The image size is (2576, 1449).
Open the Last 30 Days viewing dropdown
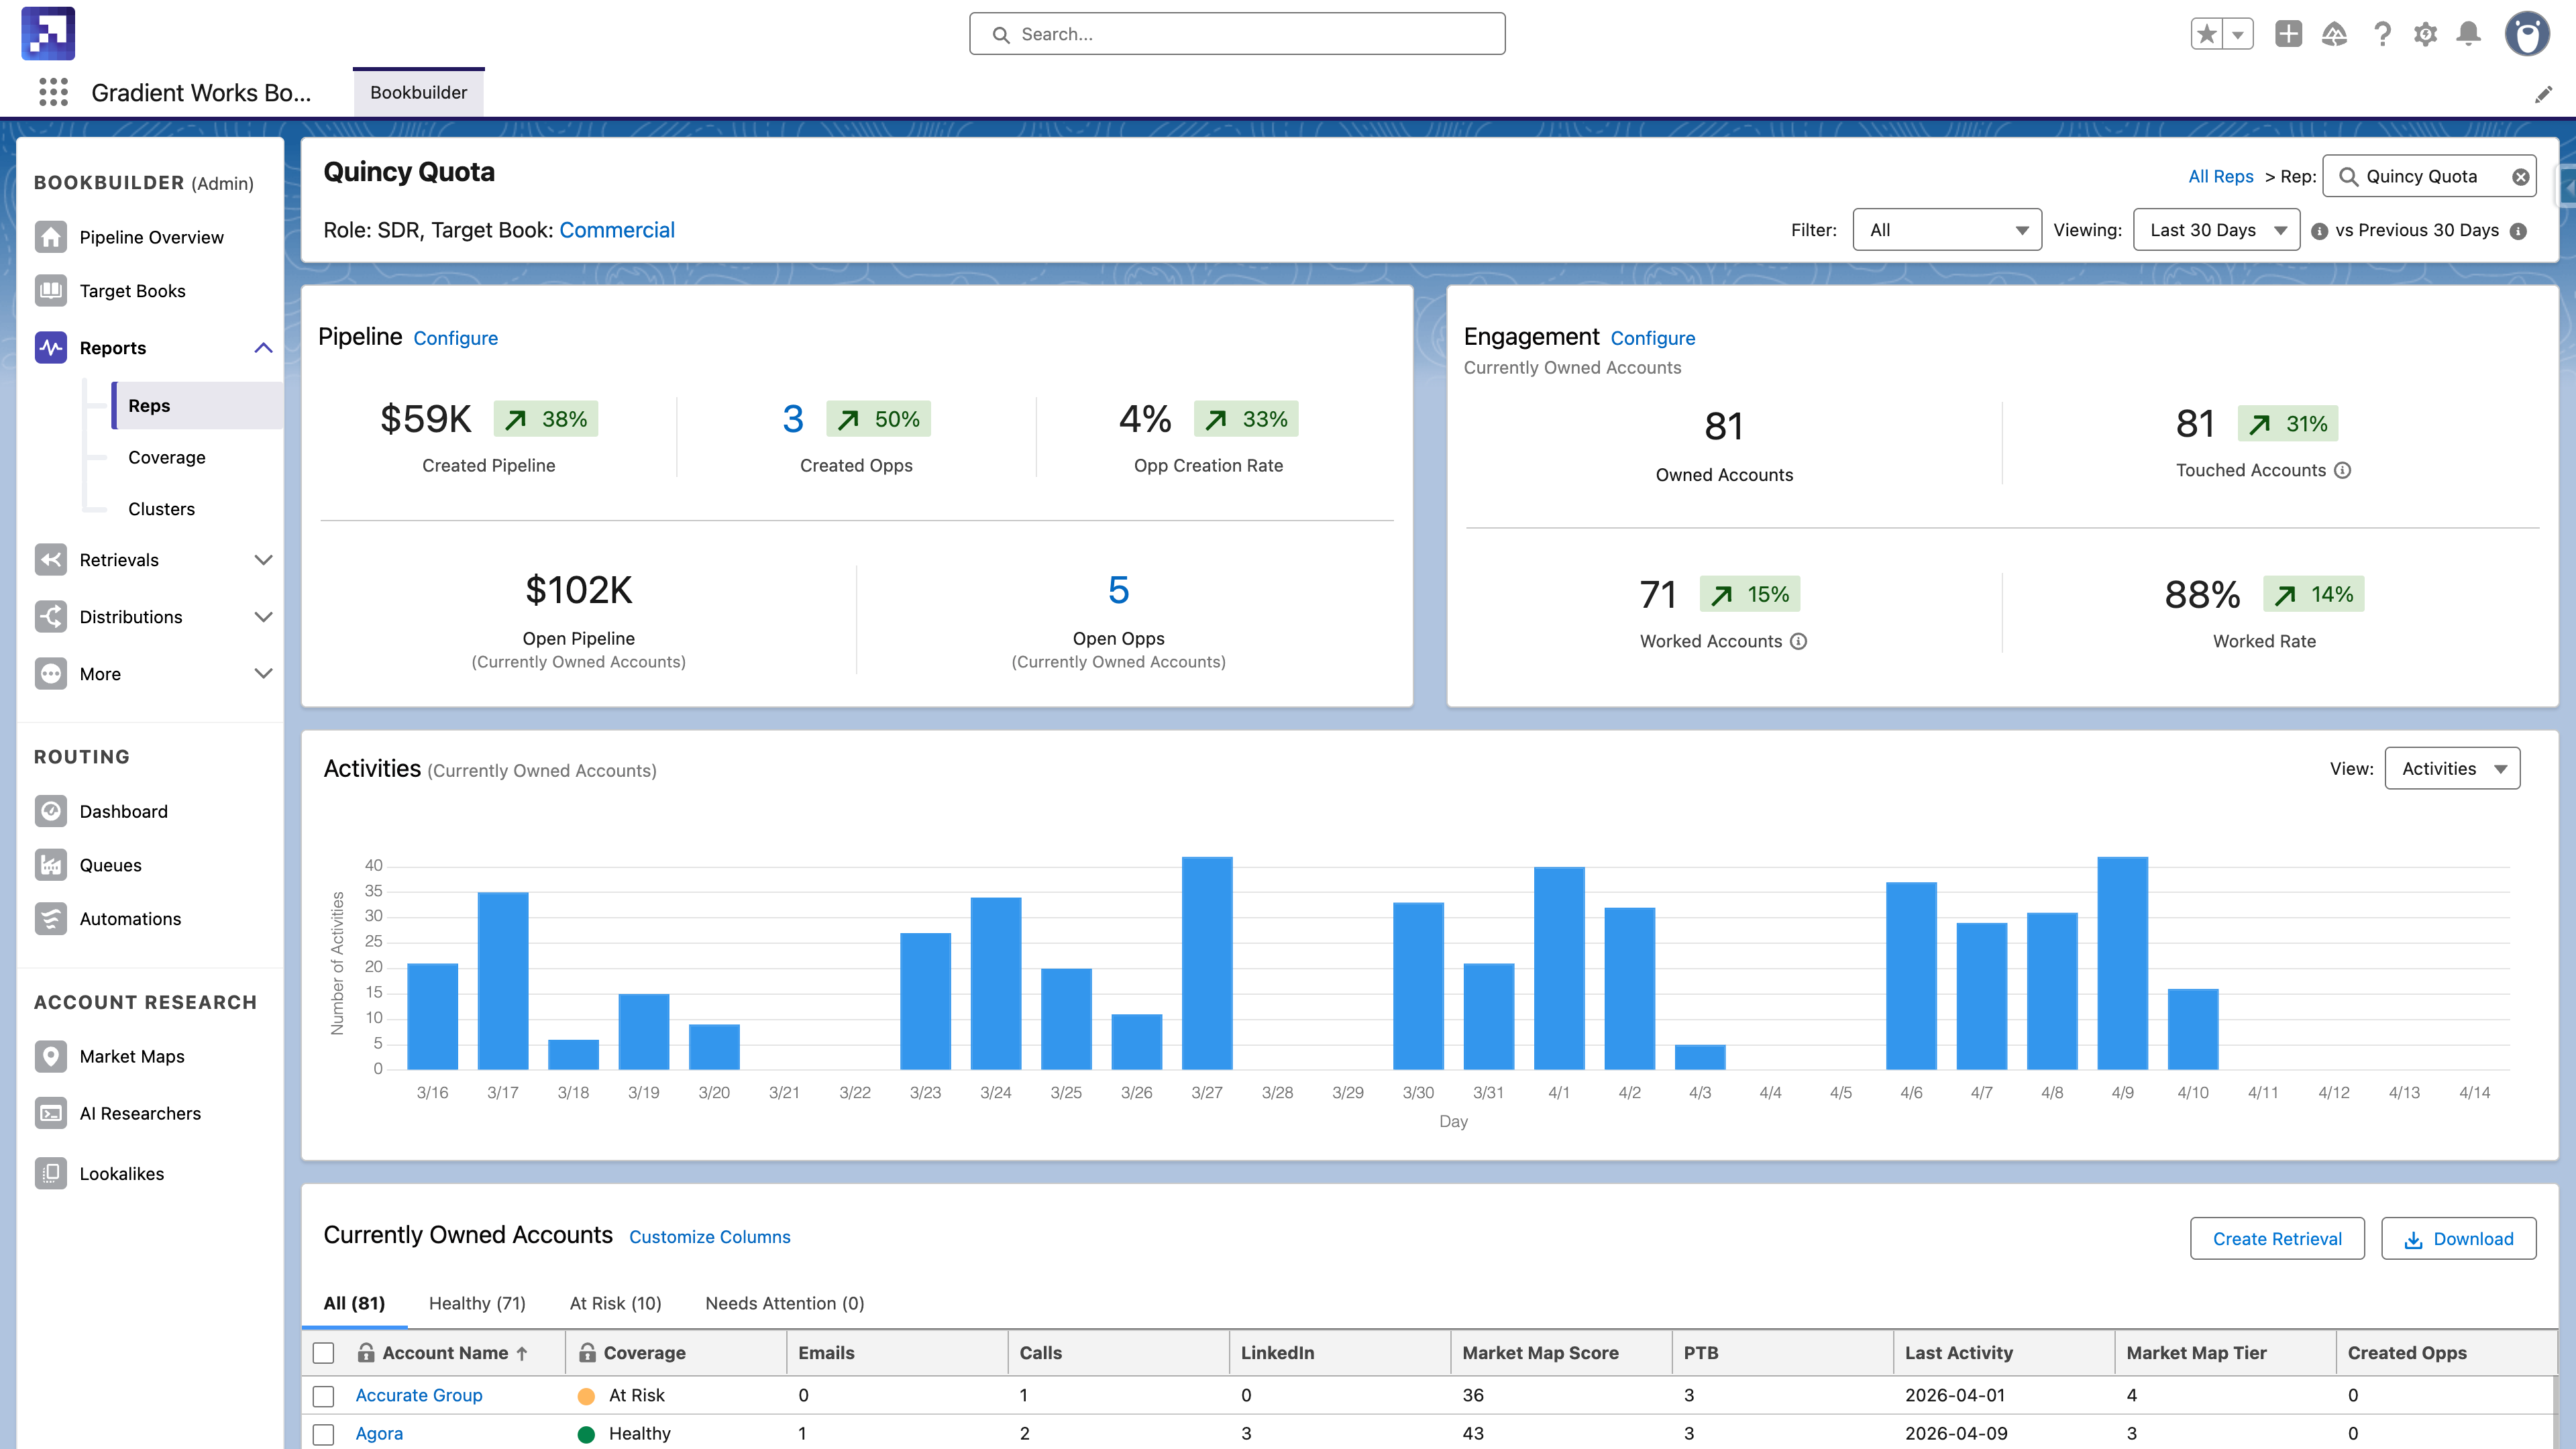pos(2216,229)
